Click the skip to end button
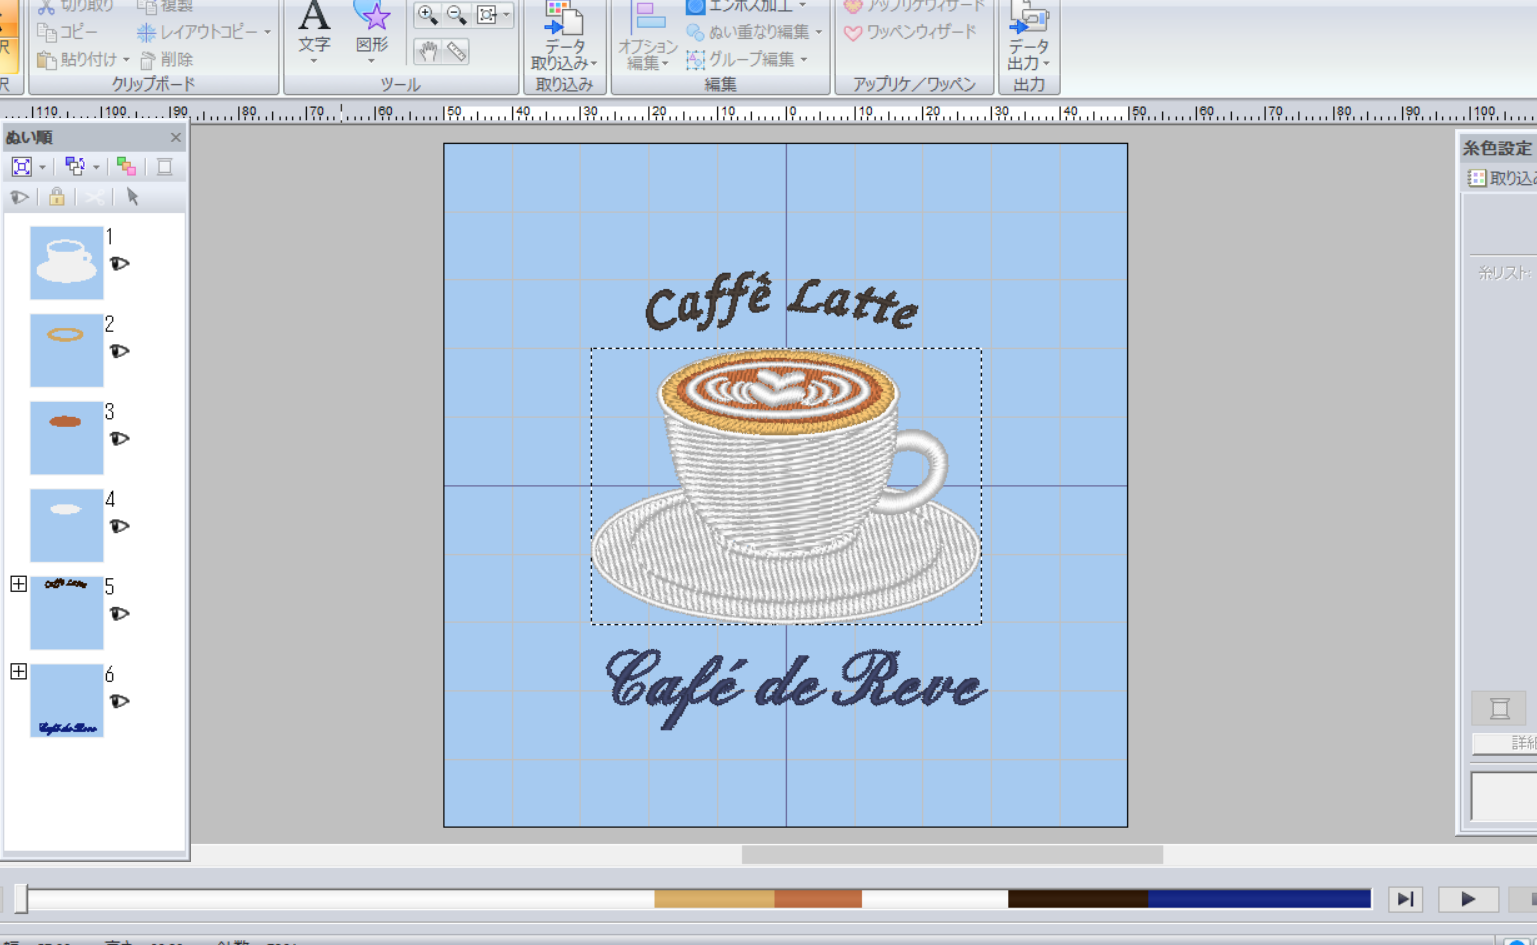1537x945 pixels. point(1405,899)
